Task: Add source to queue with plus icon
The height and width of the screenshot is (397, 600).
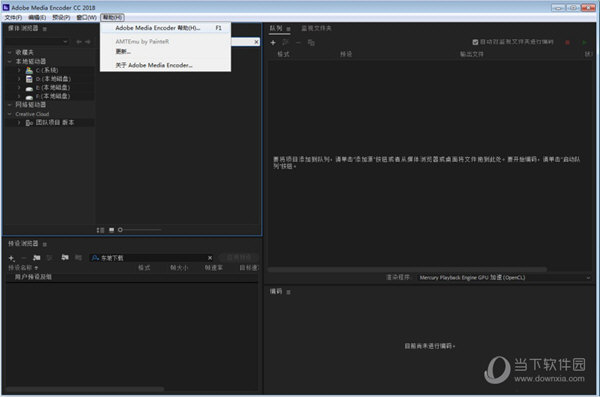Action: click(273, 43)
